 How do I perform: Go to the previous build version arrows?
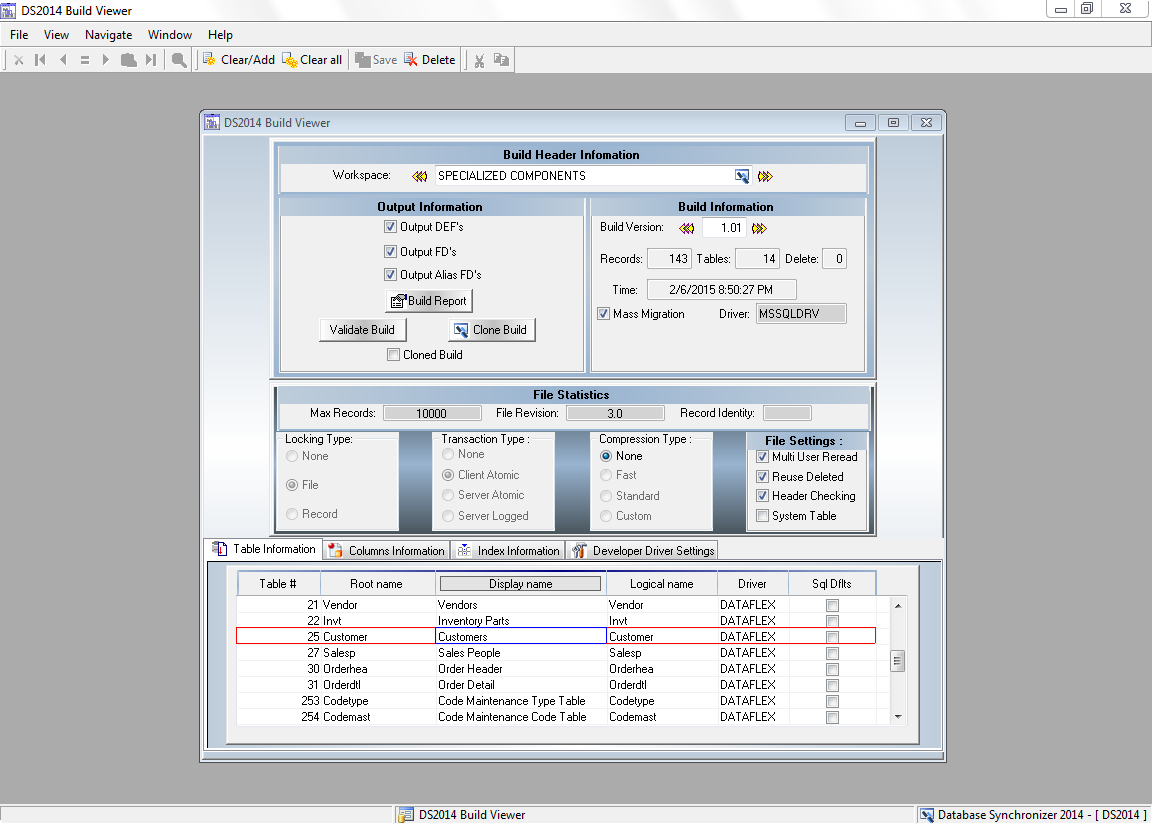pos(687,228)
